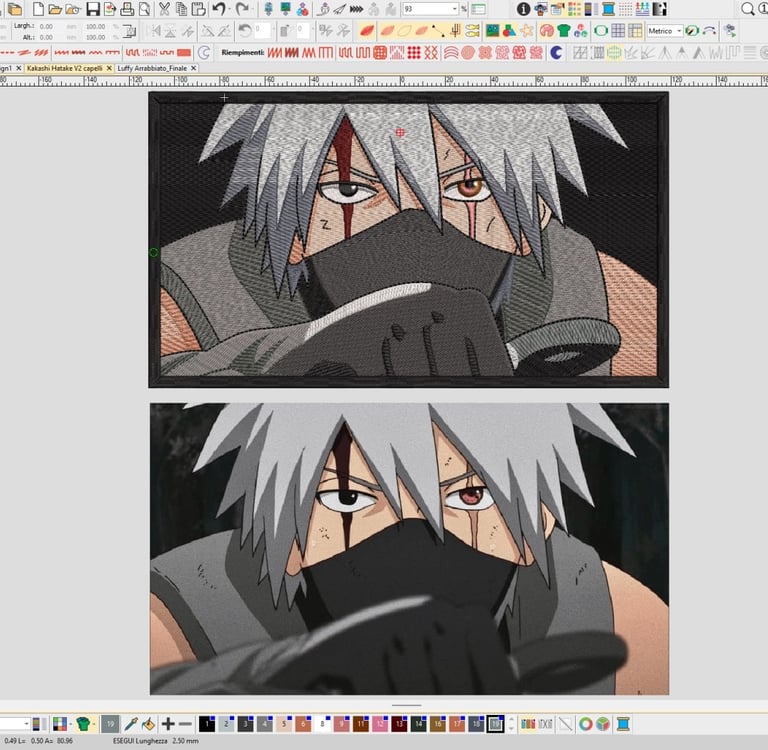The image size is (768, 750).
Task: Add a color with the plus icon
Action: click(x=168, y=724)
